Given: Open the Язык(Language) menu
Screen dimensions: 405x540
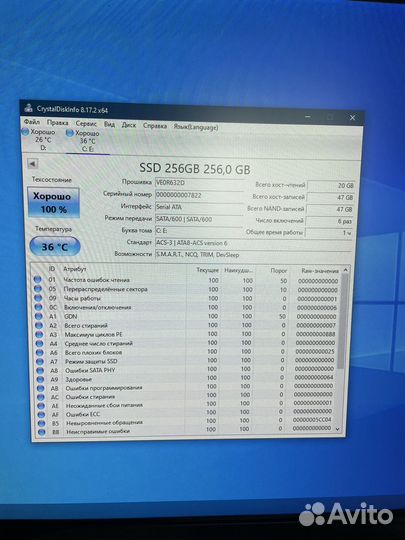Looking at the screenshot, I should [x=196, y=127].
